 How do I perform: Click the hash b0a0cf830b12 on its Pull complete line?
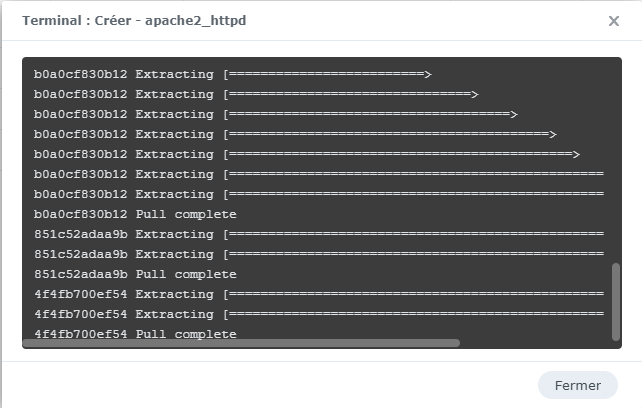coord(81,214)
